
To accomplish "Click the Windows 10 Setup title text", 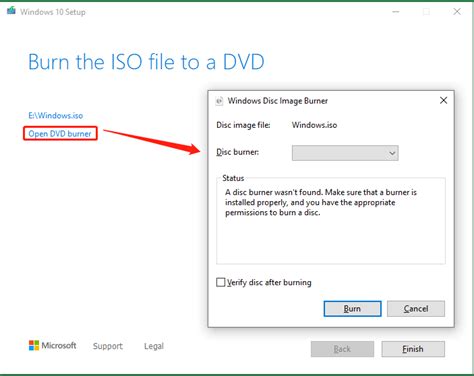I will click(x=53, y=12).
